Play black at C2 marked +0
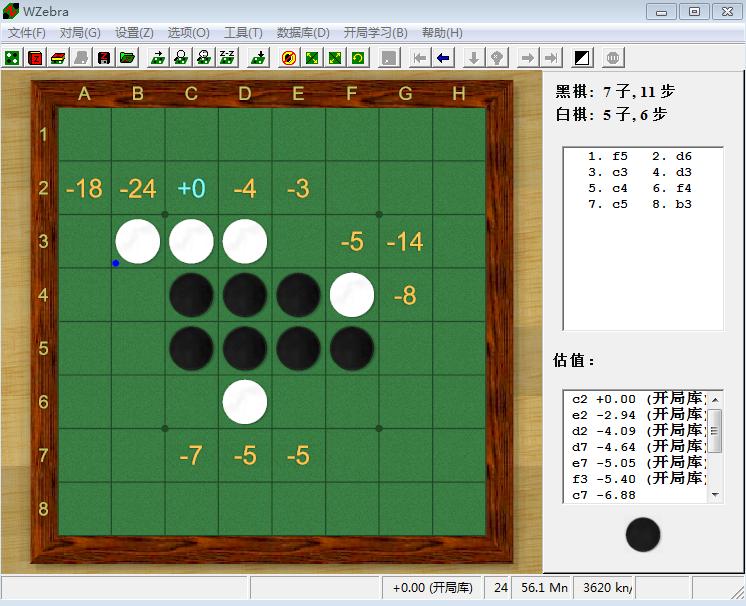746x606 pixels. point(191,188)
